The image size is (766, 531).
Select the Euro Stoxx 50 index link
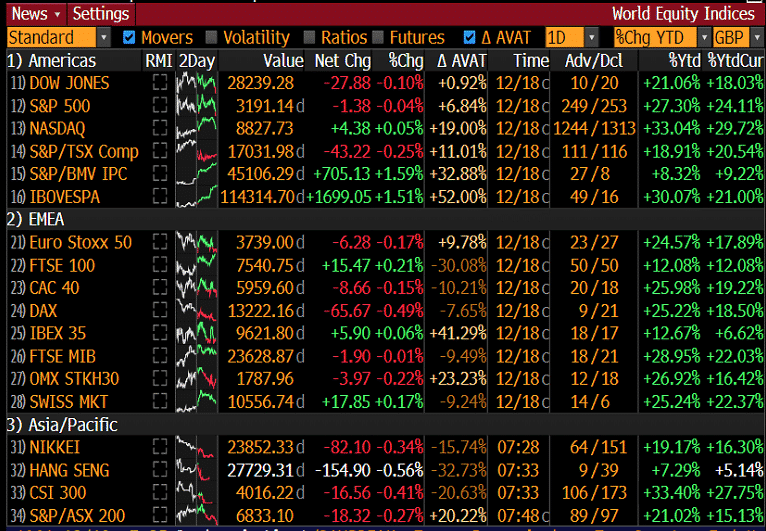pos(80,242)
